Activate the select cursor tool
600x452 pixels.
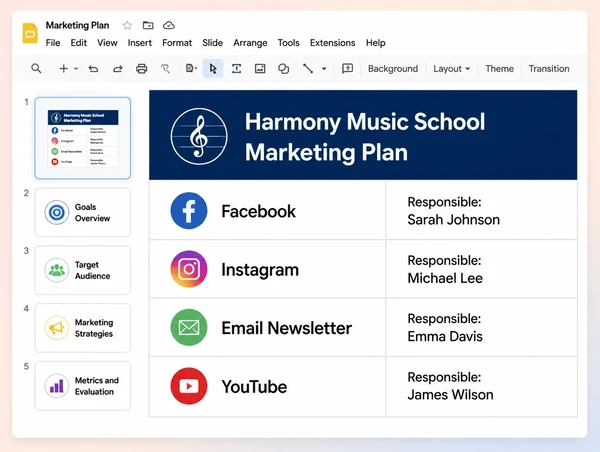point(213,69)
